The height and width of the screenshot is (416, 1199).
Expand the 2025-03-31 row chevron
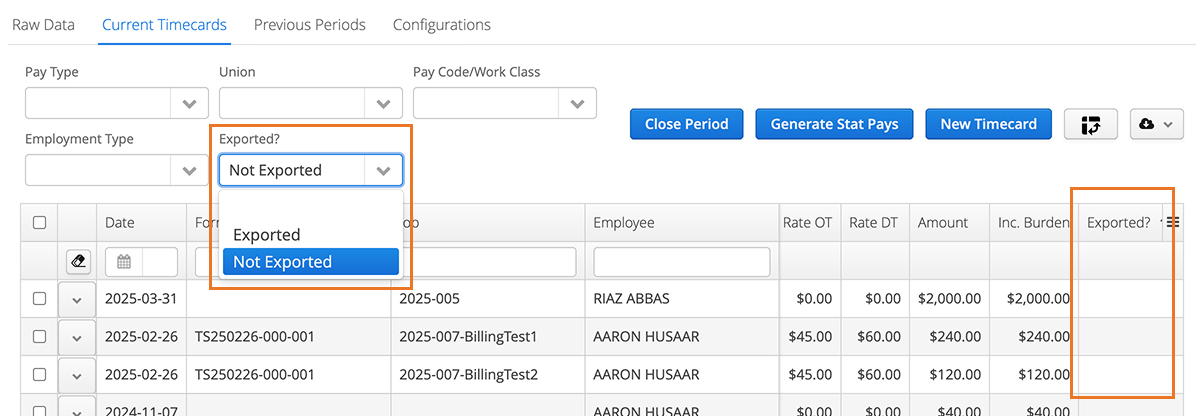(76, 300)
